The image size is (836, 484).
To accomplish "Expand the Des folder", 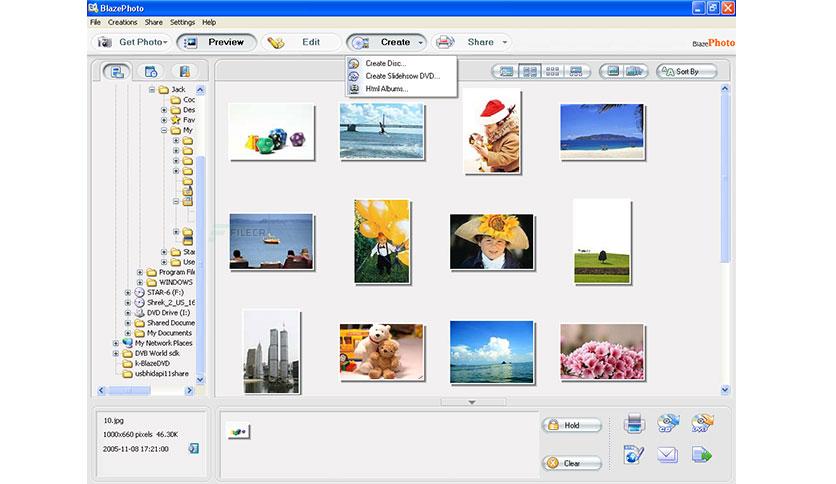I will tap(164, 110).
